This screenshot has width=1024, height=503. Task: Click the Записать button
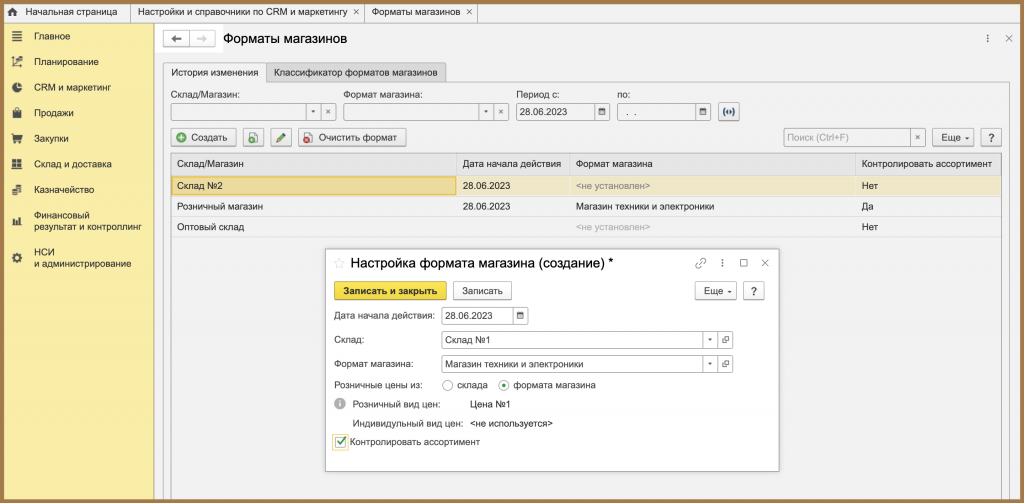(x=482, y=291)
